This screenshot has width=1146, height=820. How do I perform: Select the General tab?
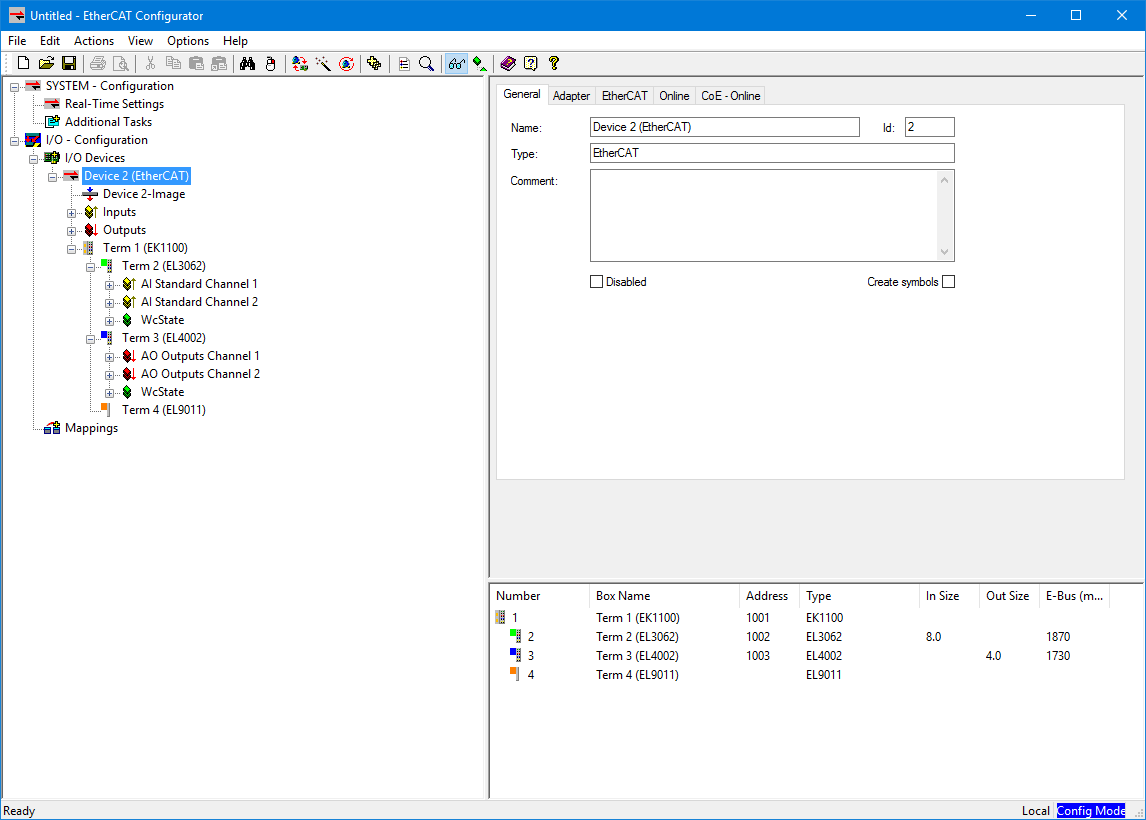pos(522,94)
